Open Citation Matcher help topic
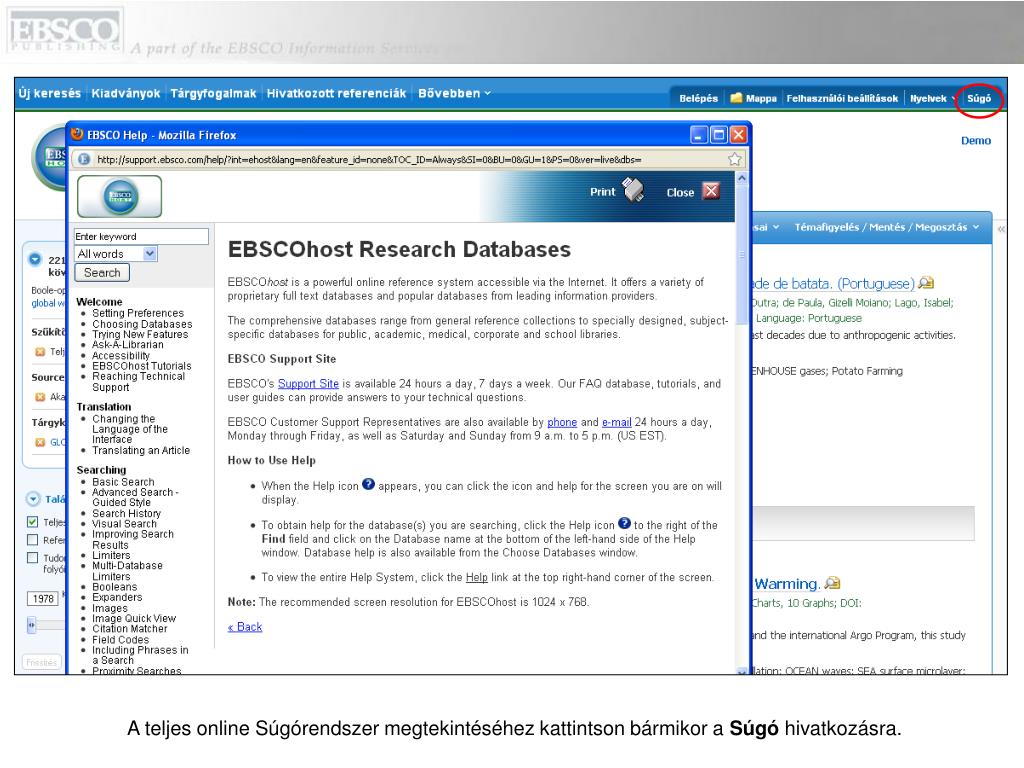The width and height of the screenshot is (1024, 768). pos(129,629)
